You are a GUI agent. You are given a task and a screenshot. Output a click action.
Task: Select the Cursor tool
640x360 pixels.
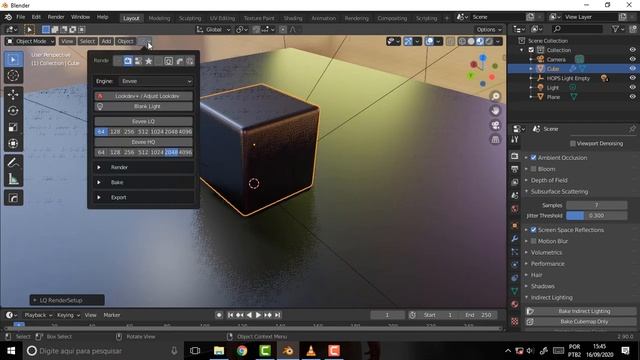coord(13,76)
